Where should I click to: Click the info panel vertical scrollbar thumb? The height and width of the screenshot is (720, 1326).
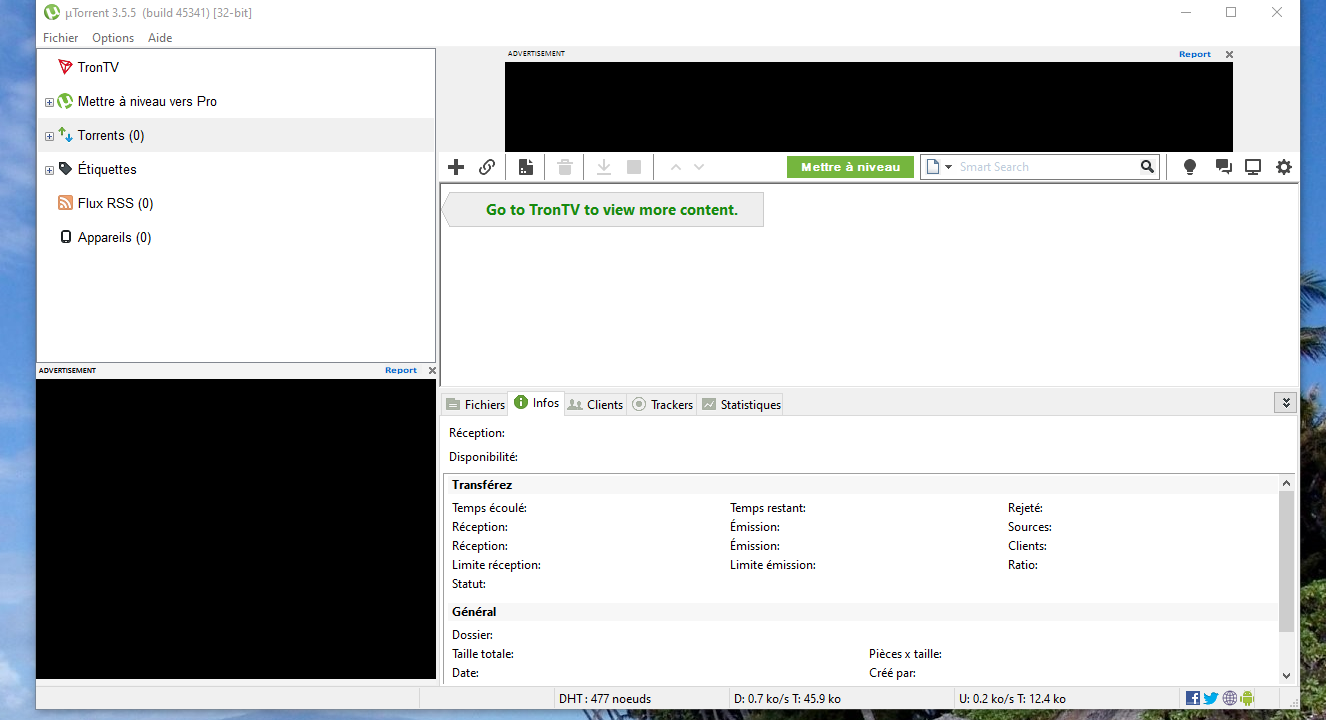[1286, 561]
